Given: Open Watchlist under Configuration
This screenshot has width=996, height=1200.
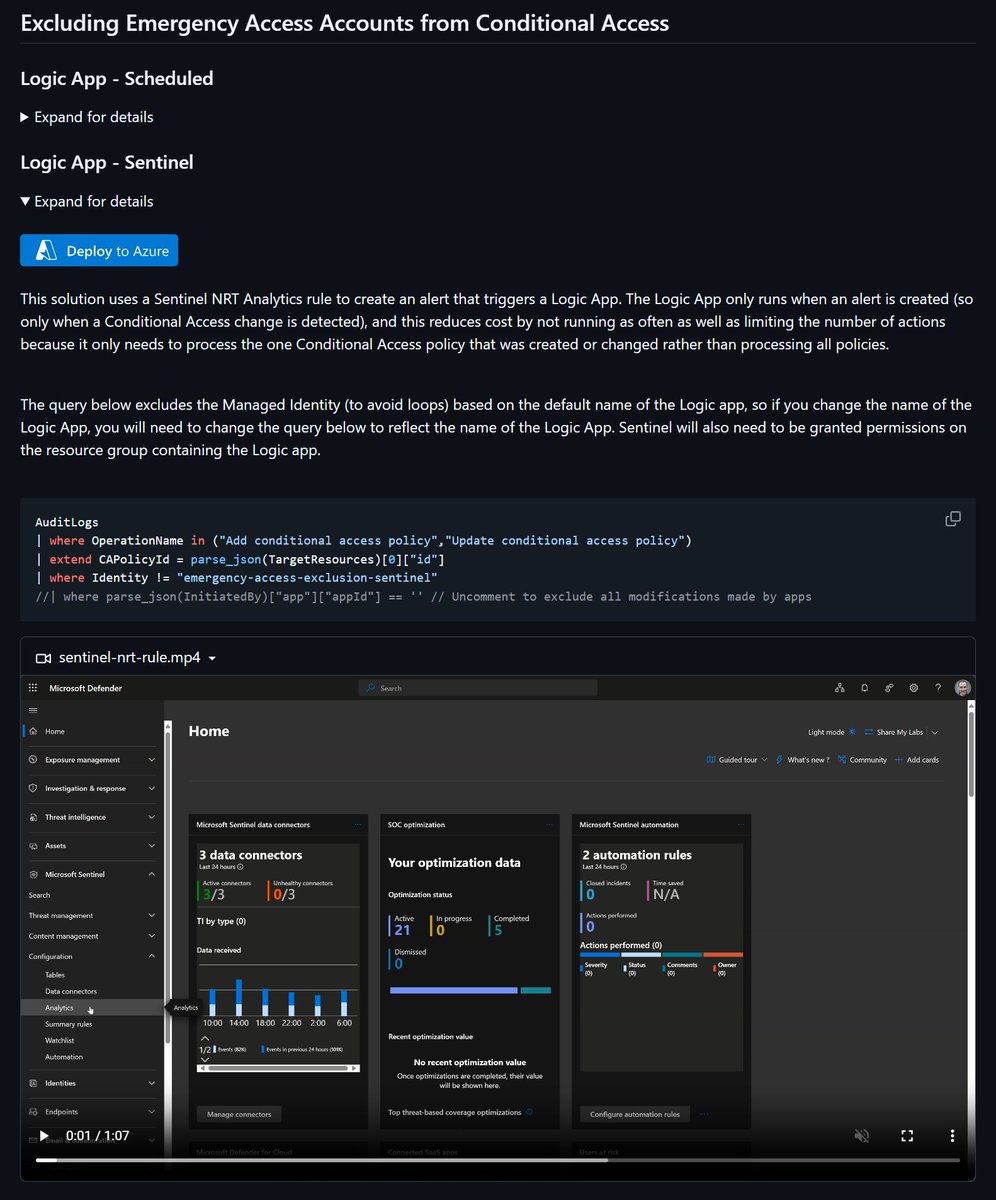Looking at the screenshot, I should click(x=60, y=1040).
